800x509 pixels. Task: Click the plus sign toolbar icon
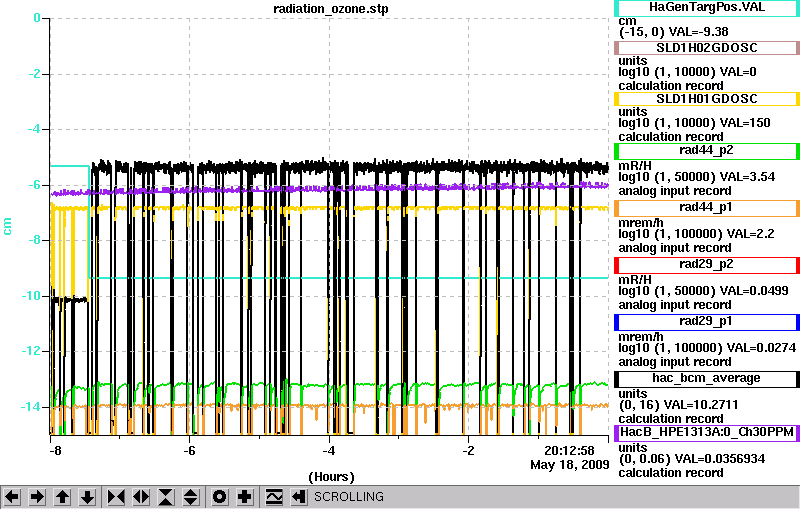tap(245, 497)
